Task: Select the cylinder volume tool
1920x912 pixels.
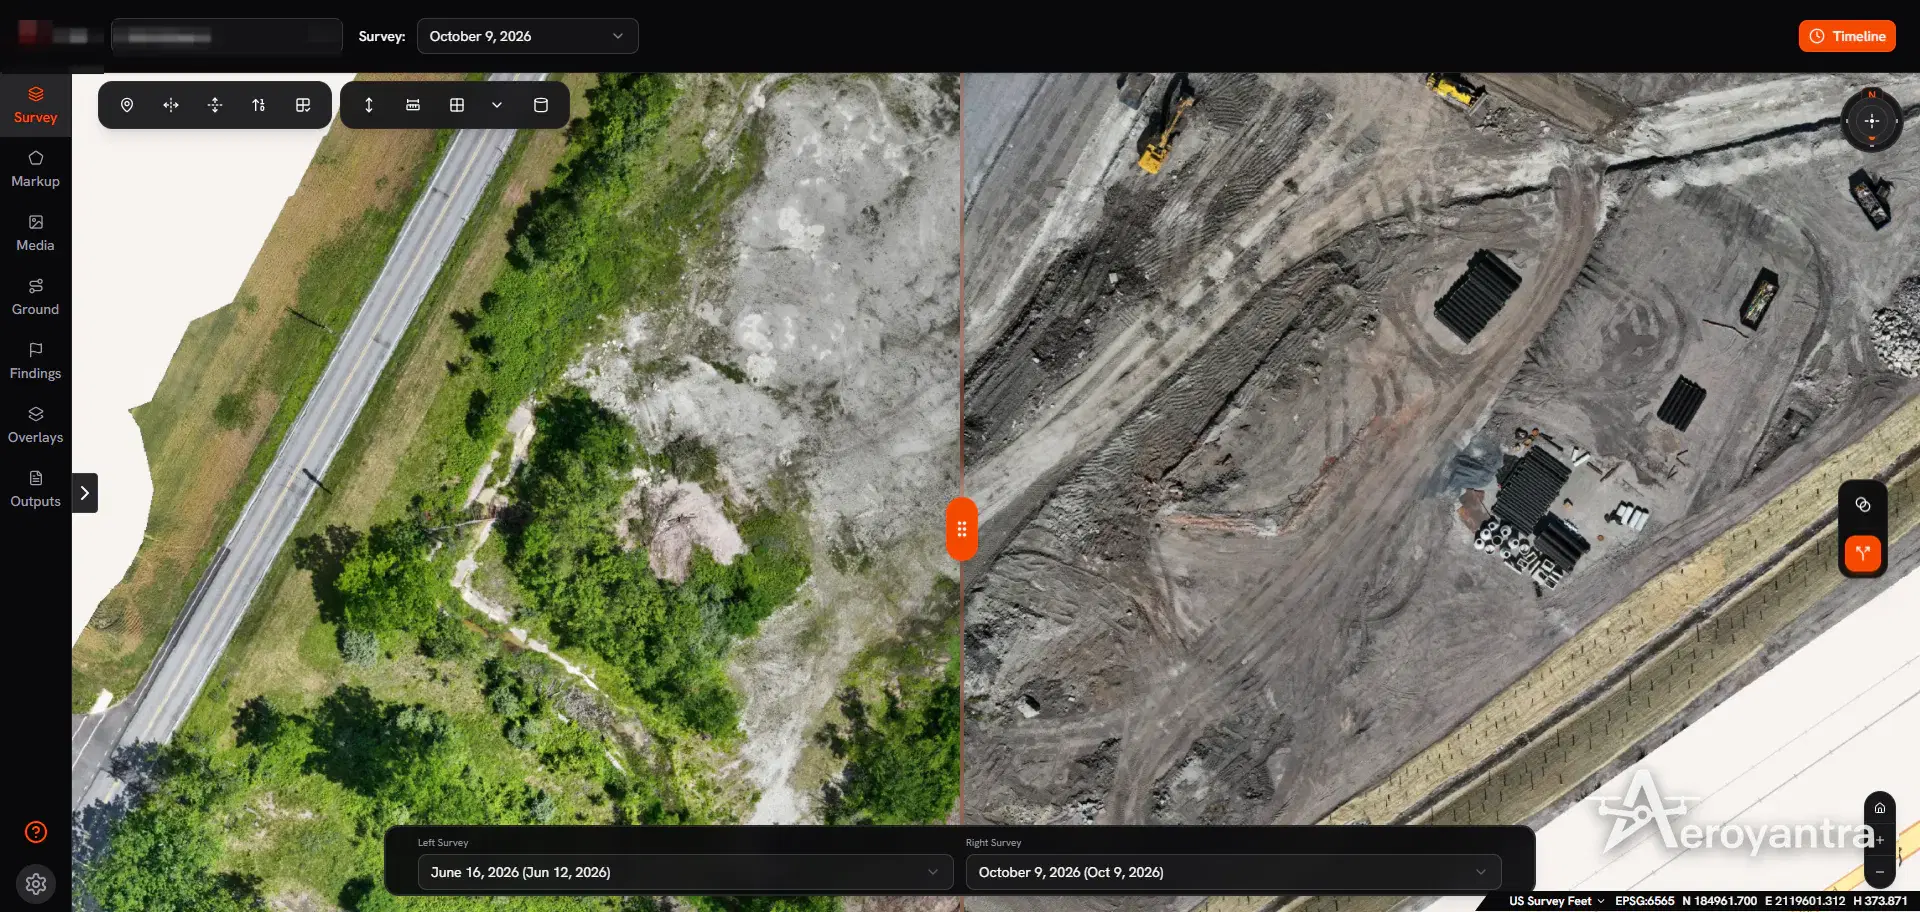Action: coord(541,105)
